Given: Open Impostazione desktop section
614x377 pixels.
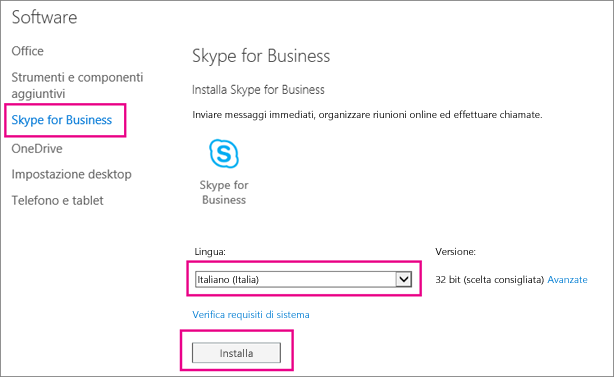Looking at the screenshot, I should coord(71,174).
